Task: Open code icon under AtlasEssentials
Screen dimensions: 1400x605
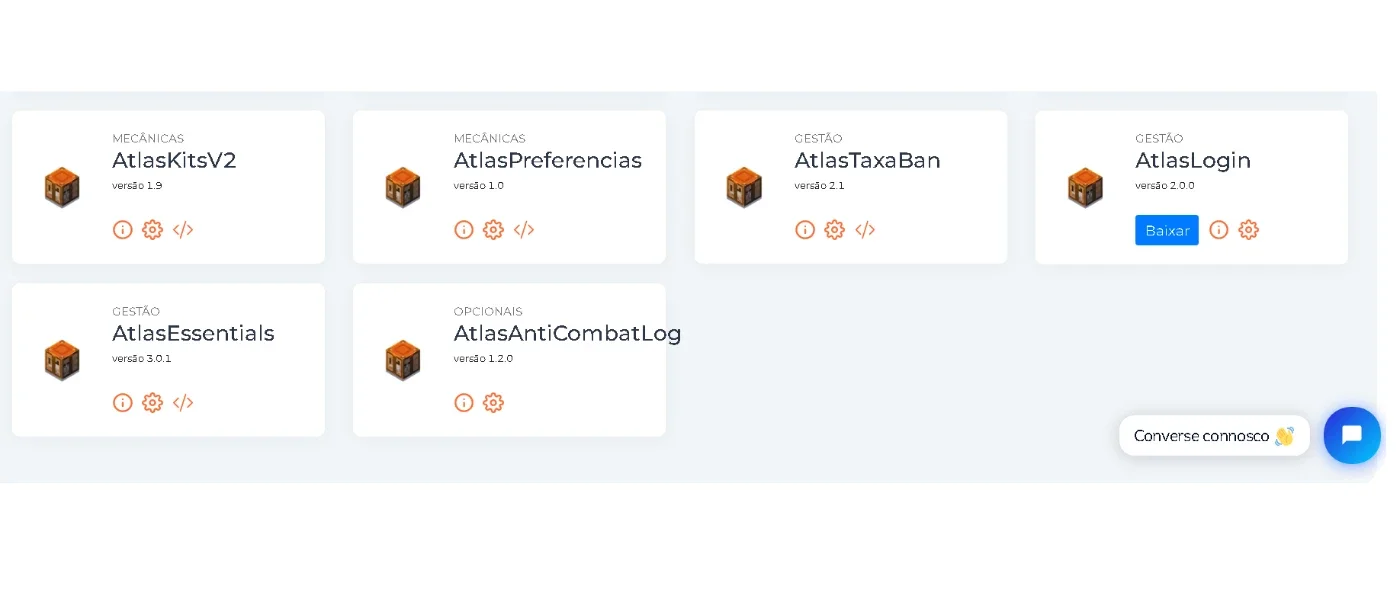Action: (x=183, y=403)
